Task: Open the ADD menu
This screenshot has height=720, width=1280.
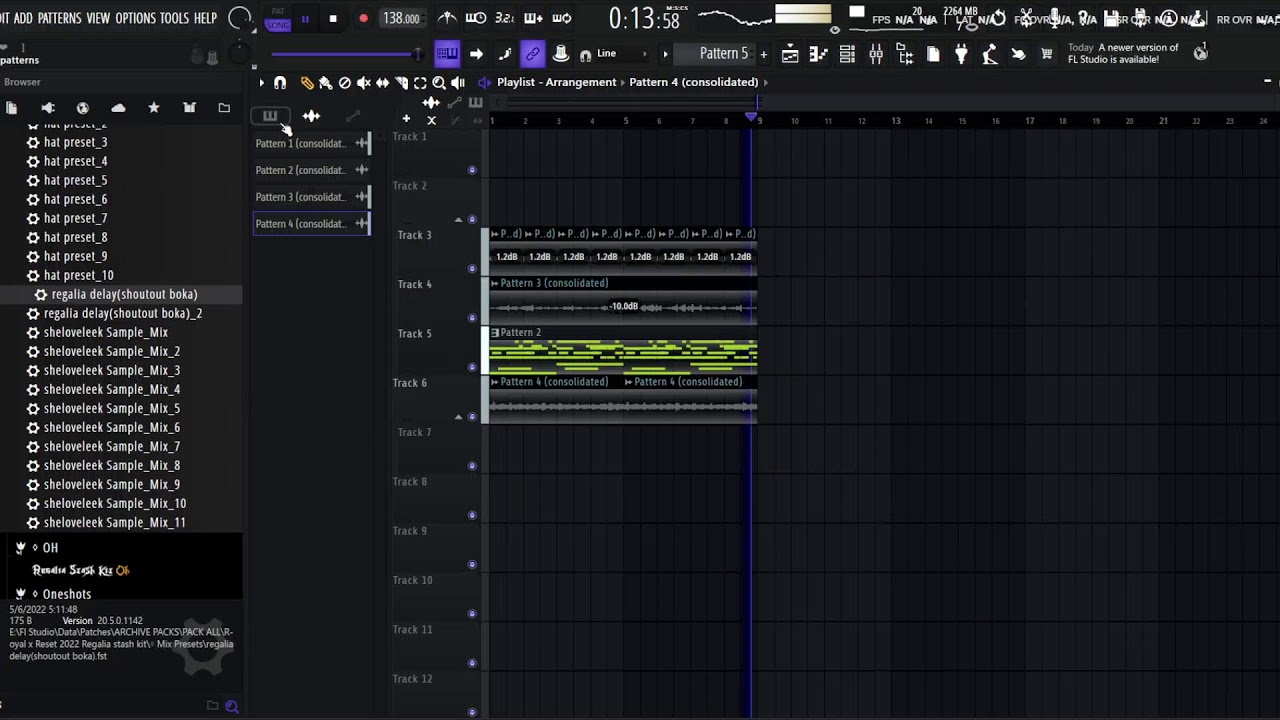Action: click(23, 18)
